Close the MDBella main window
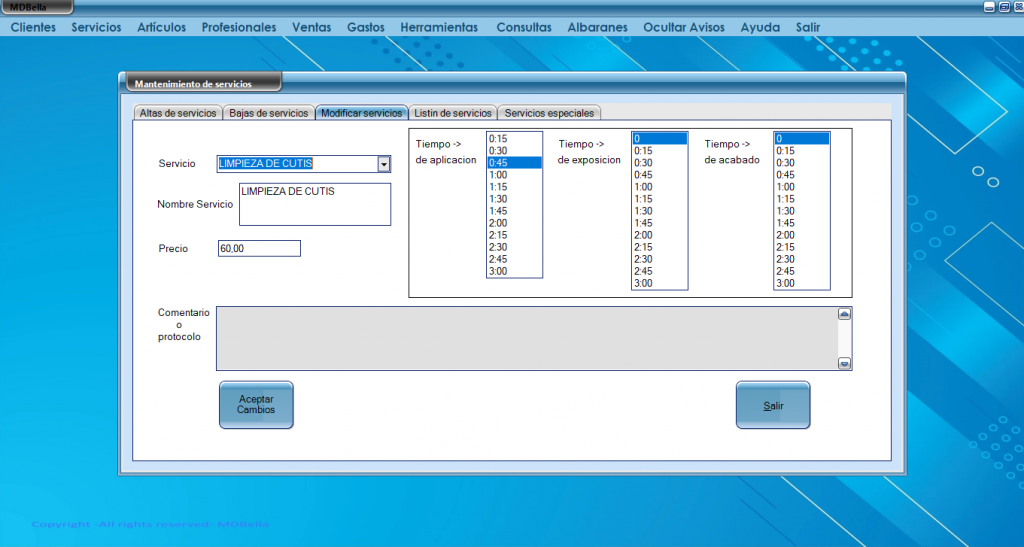The image size is (1024, 547). [1019, 7]
